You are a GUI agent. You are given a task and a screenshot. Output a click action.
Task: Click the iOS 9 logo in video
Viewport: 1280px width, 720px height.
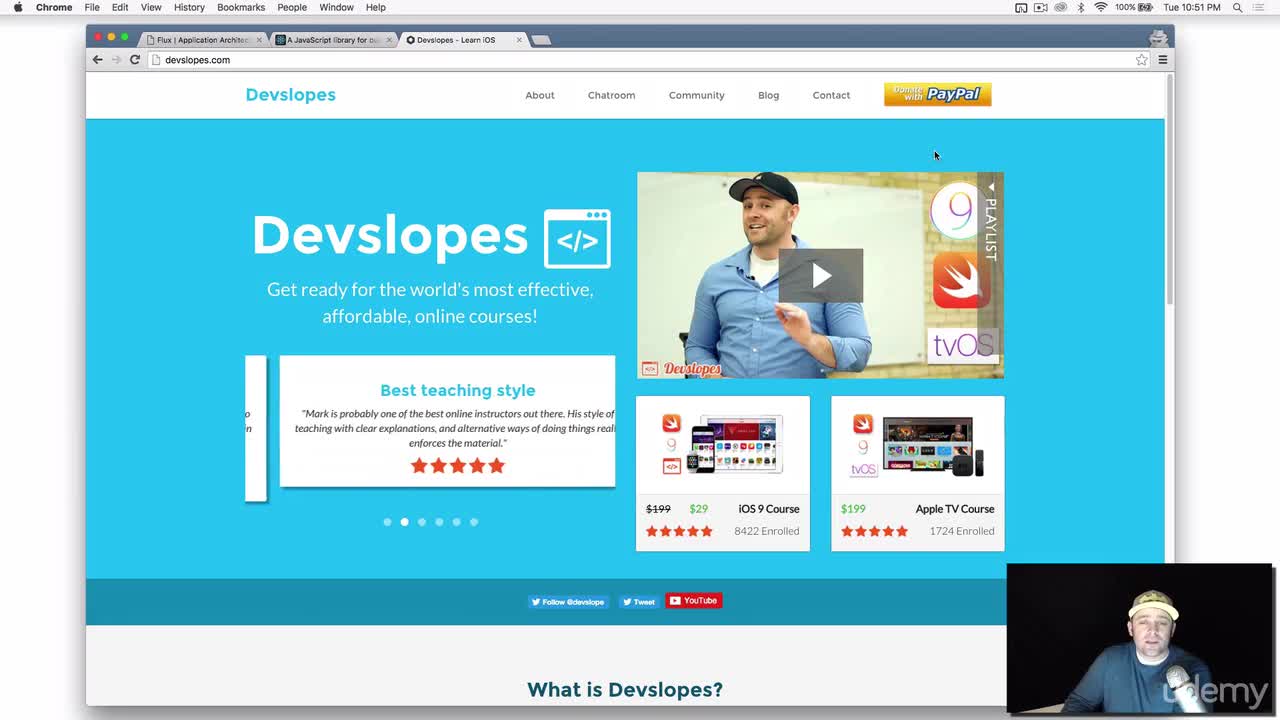(x=958, y=211)
